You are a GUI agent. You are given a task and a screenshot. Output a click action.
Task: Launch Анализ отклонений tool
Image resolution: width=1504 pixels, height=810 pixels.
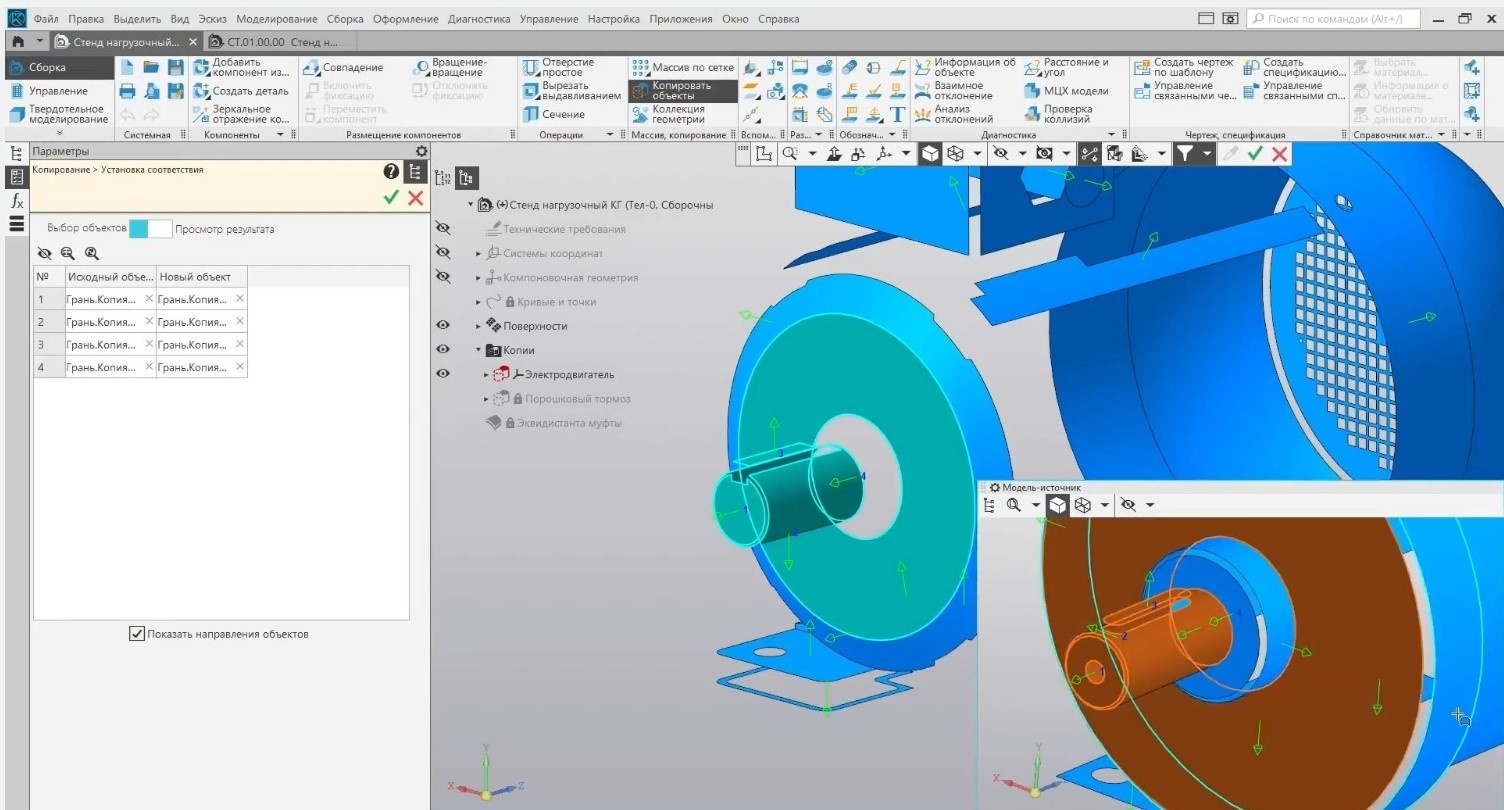coord(954,114)
